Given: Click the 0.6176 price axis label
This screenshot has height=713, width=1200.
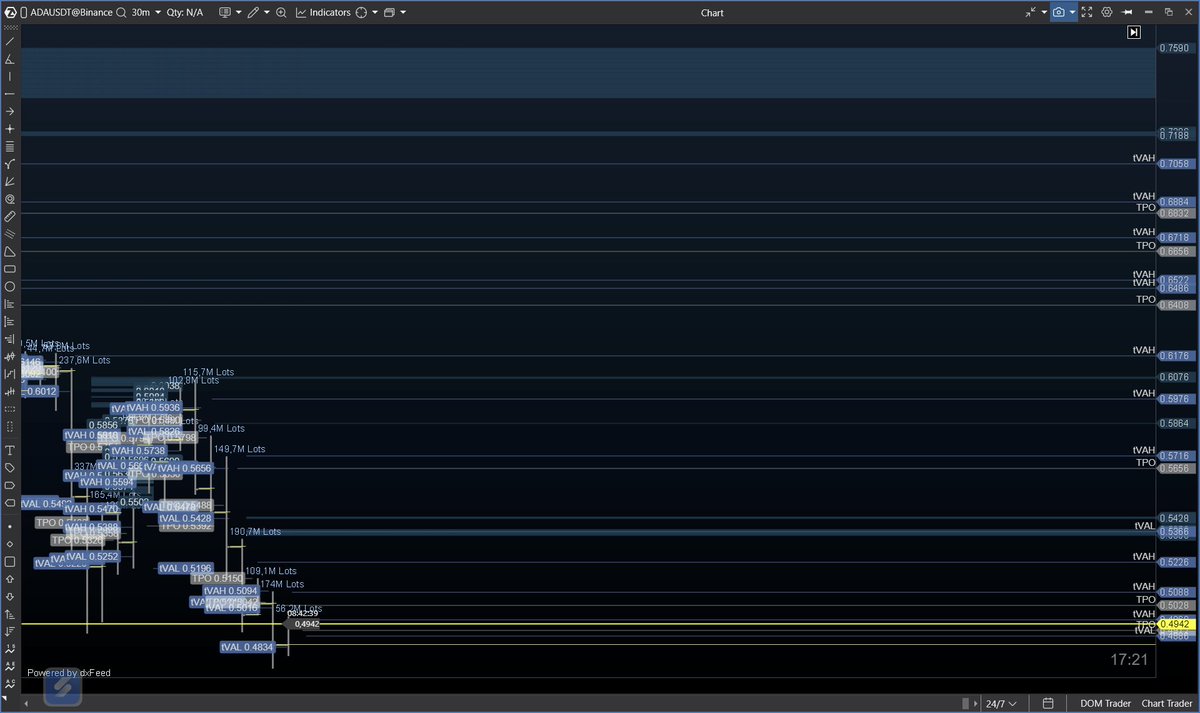Looking at the screenshot, I should [1174, 355].
